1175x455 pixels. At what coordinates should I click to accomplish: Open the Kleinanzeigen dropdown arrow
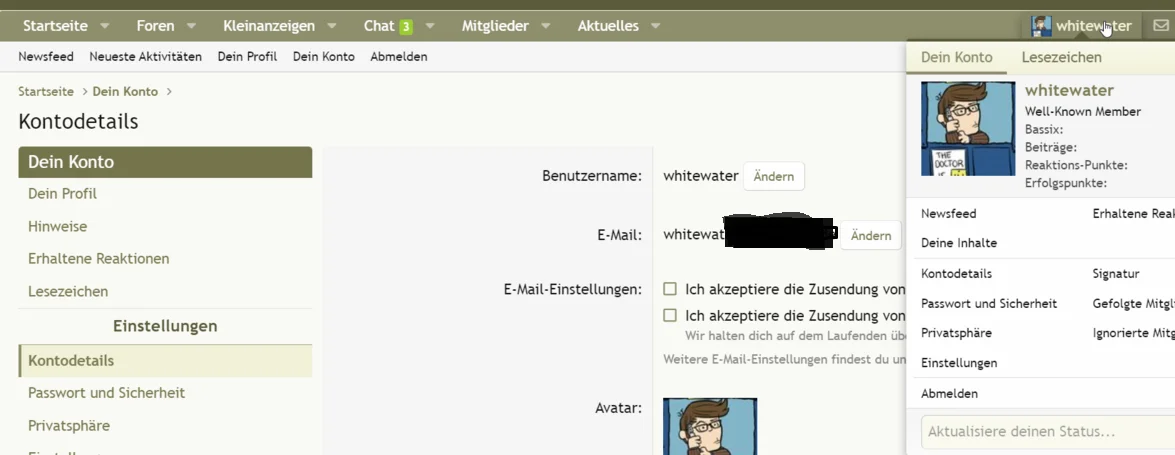pos(332,26)
